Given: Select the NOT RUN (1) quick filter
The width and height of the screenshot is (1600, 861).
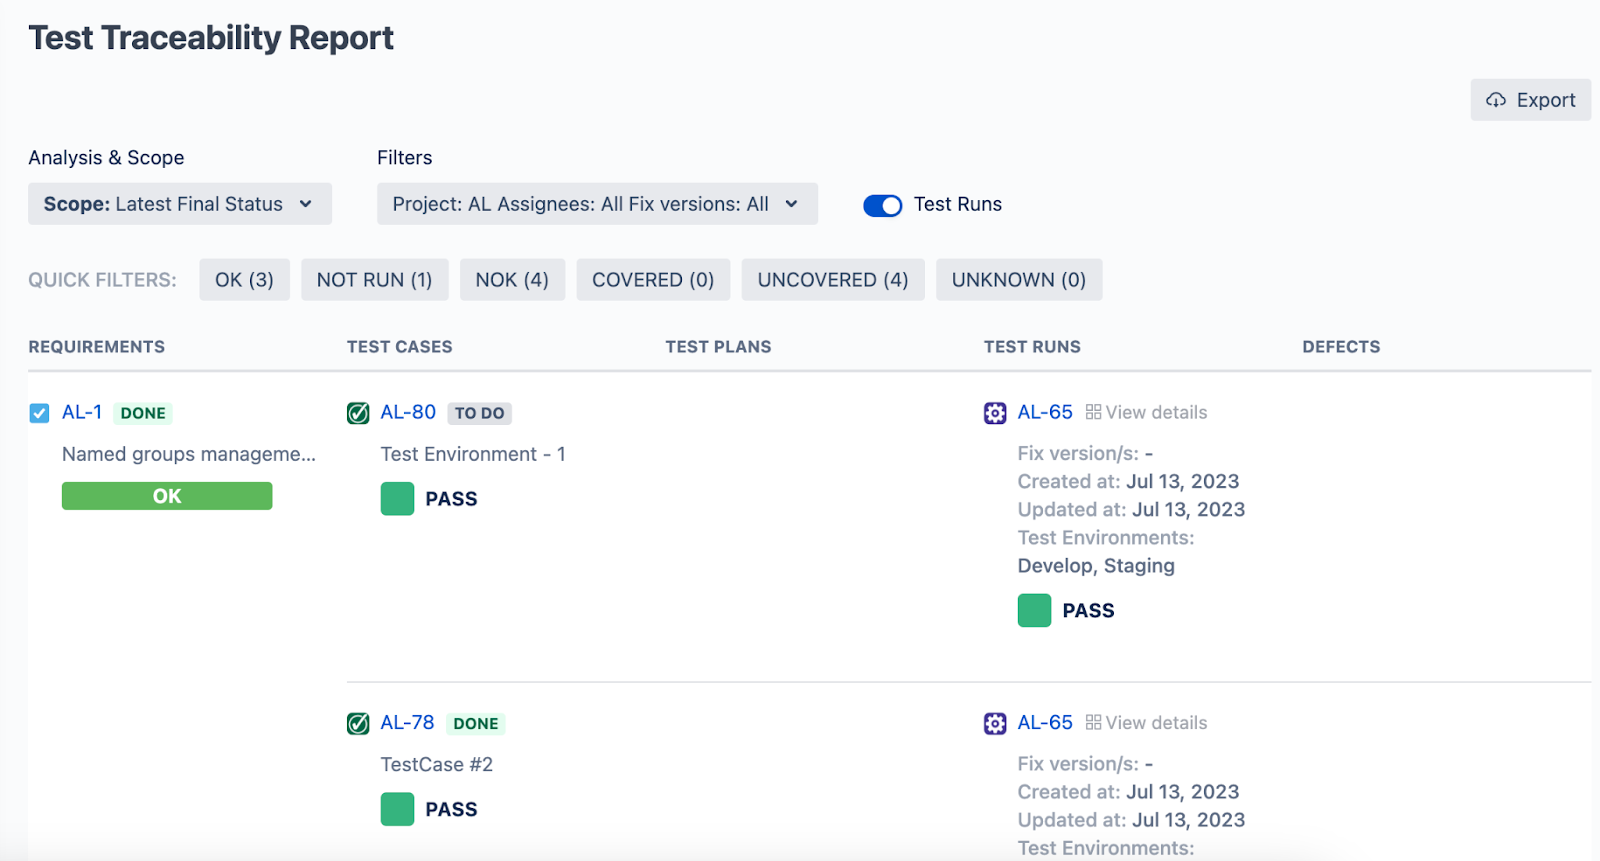Looking at the screenshot, I should (374, 280).
